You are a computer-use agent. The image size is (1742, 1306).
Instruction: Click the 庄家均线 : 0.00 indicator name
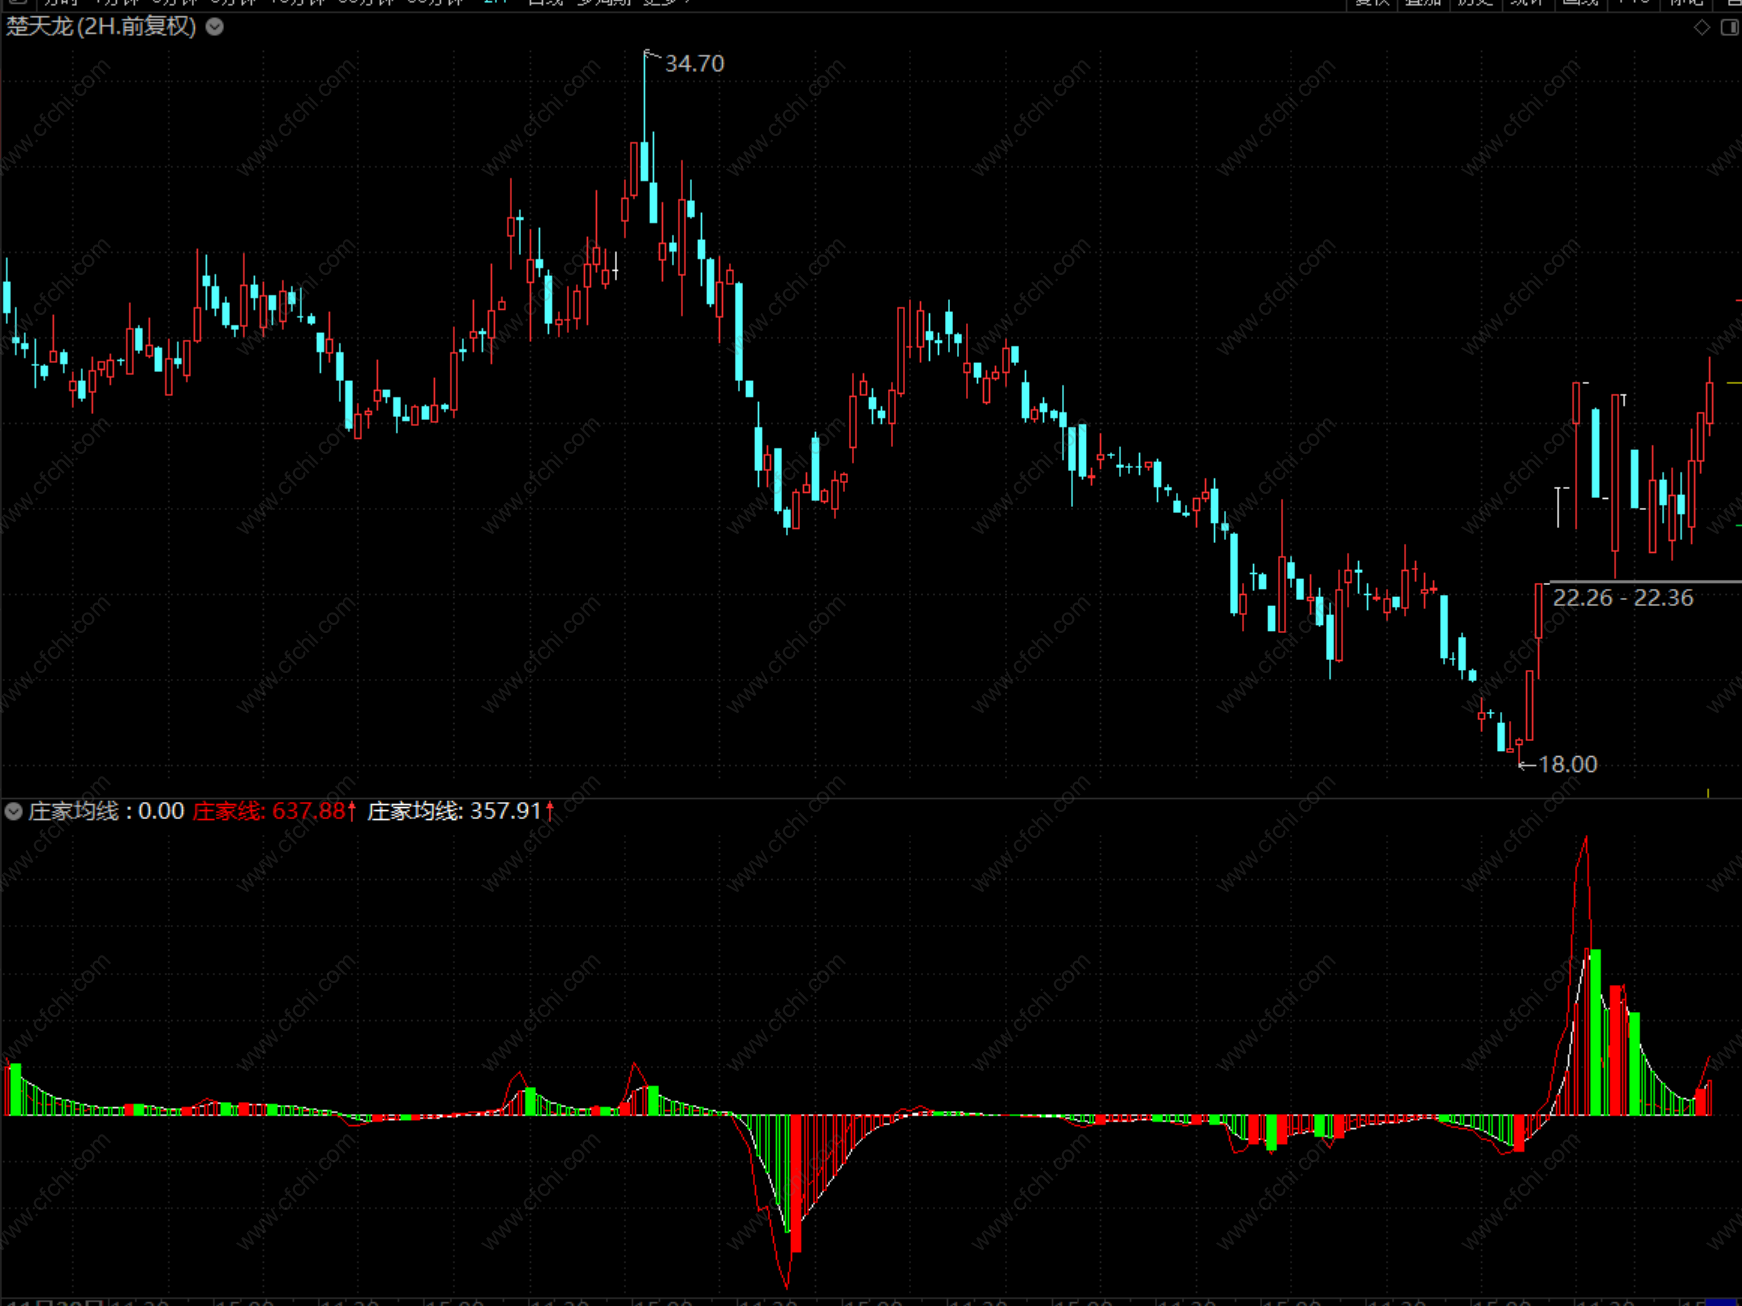106,811
